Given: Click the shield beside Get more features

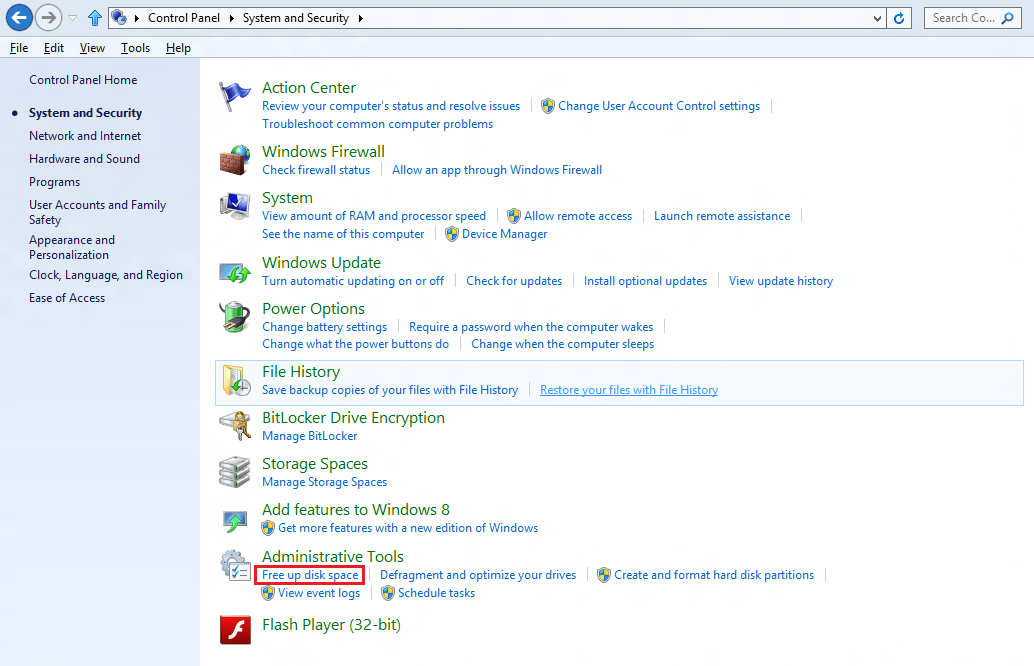Looking at the screenshot, I should coord(268,528).
